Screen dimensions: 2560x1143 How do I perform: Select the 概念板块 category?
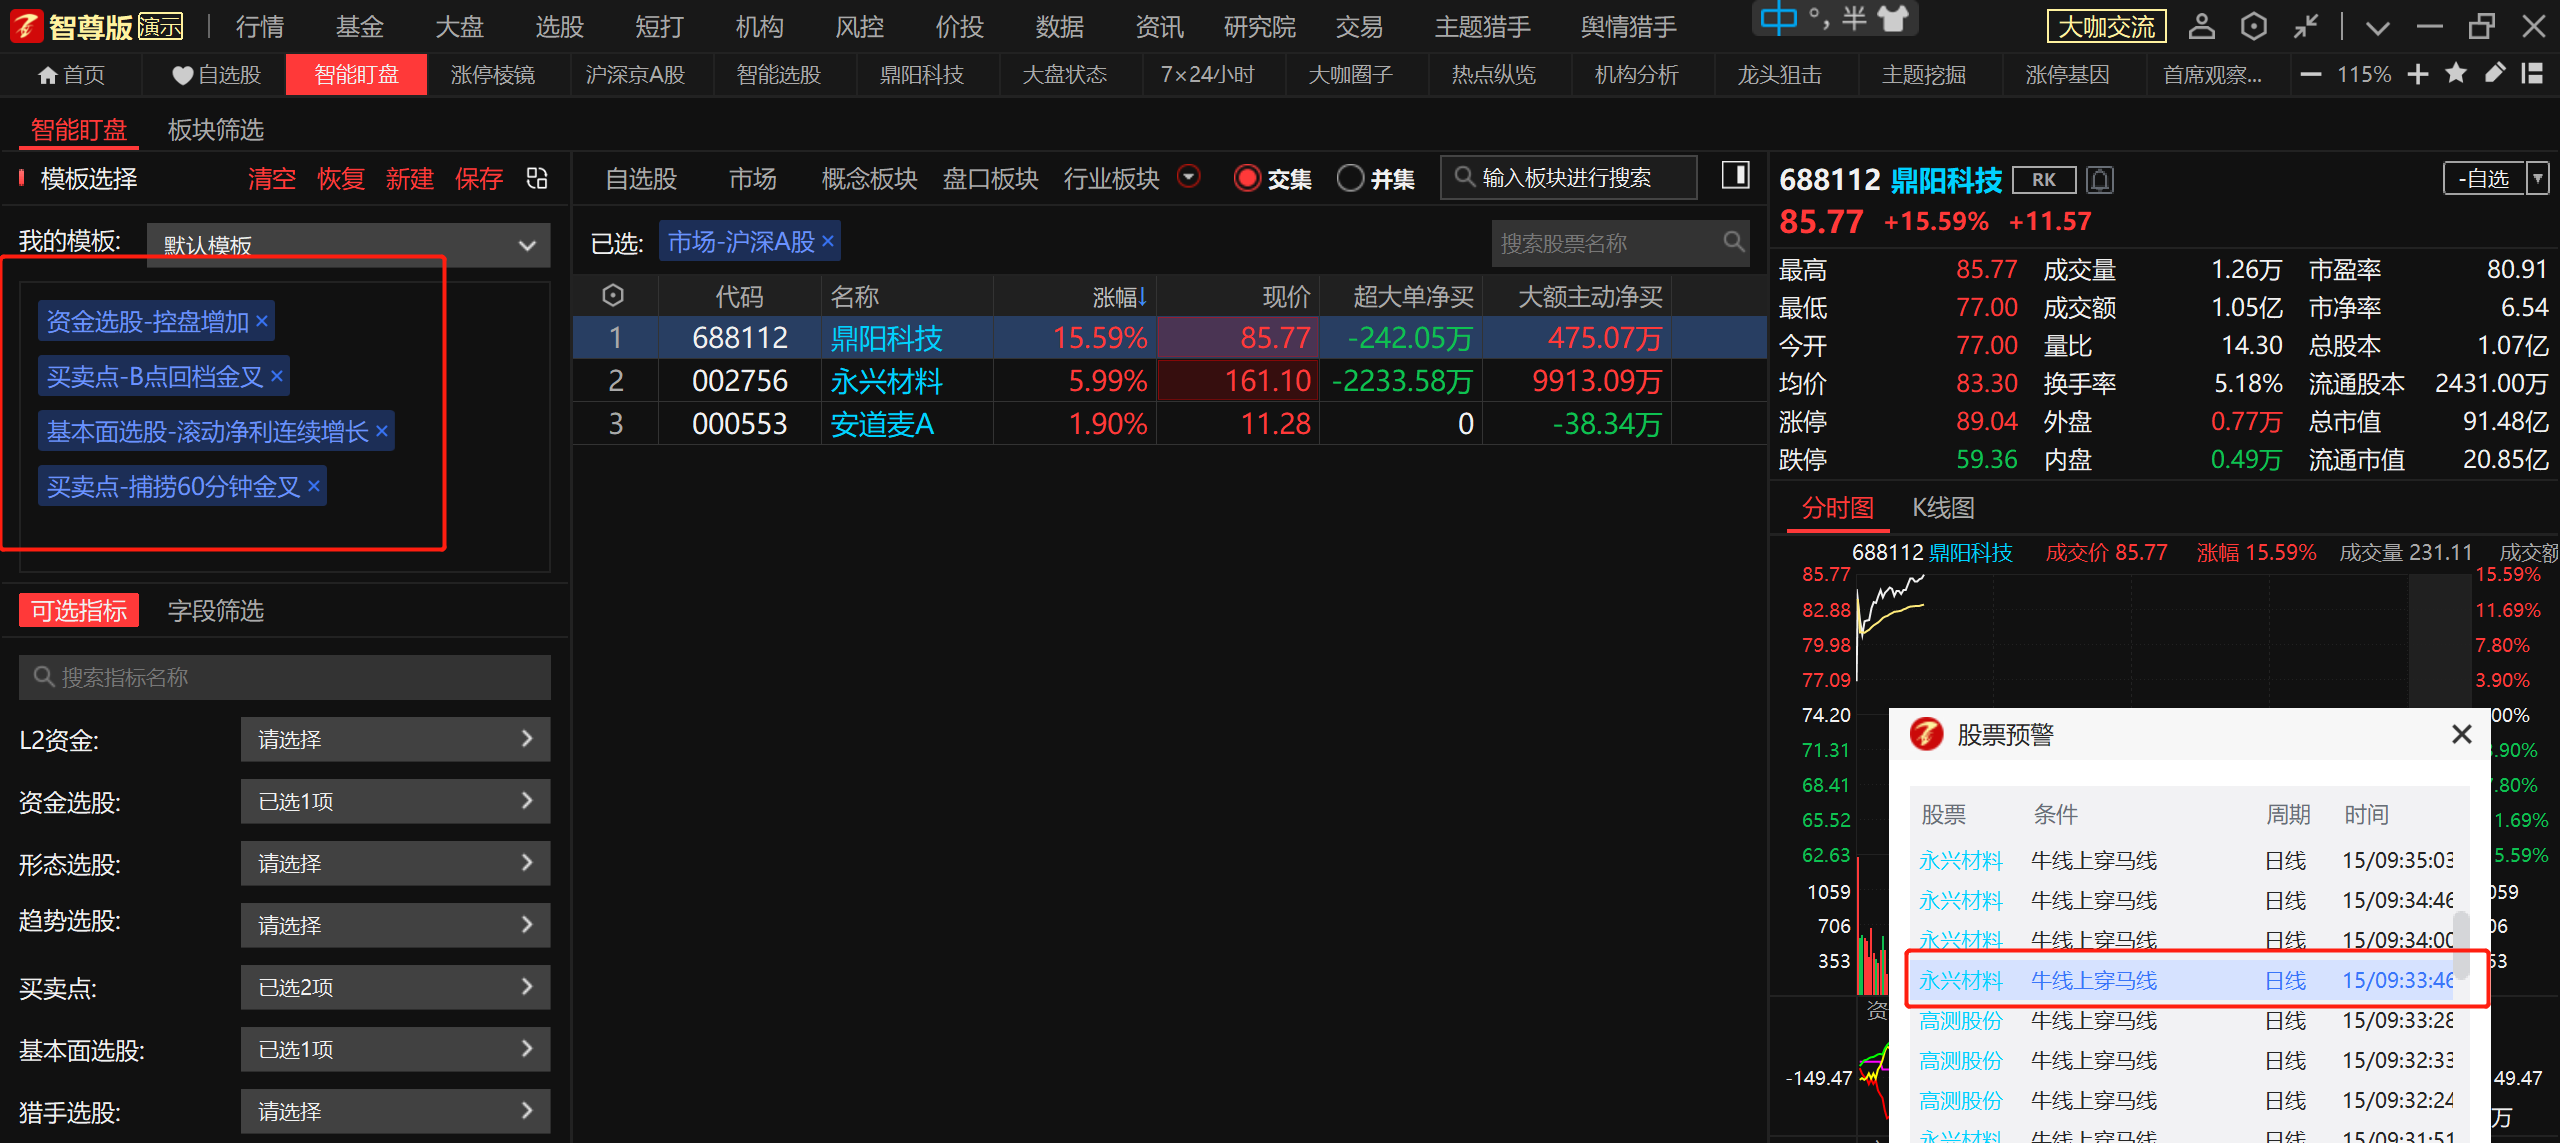pyautogui.click(x=869, y=179)
